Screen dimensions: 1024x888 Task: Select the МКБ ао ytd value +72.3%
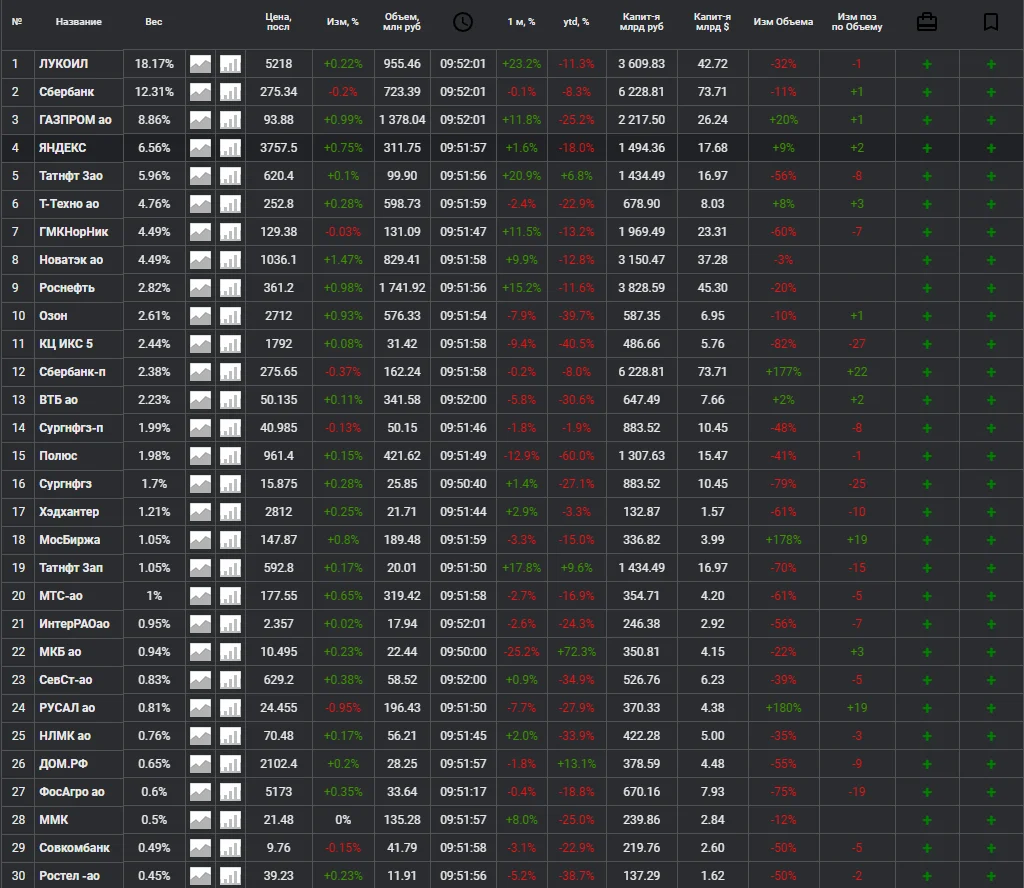(x=576, y=652)
